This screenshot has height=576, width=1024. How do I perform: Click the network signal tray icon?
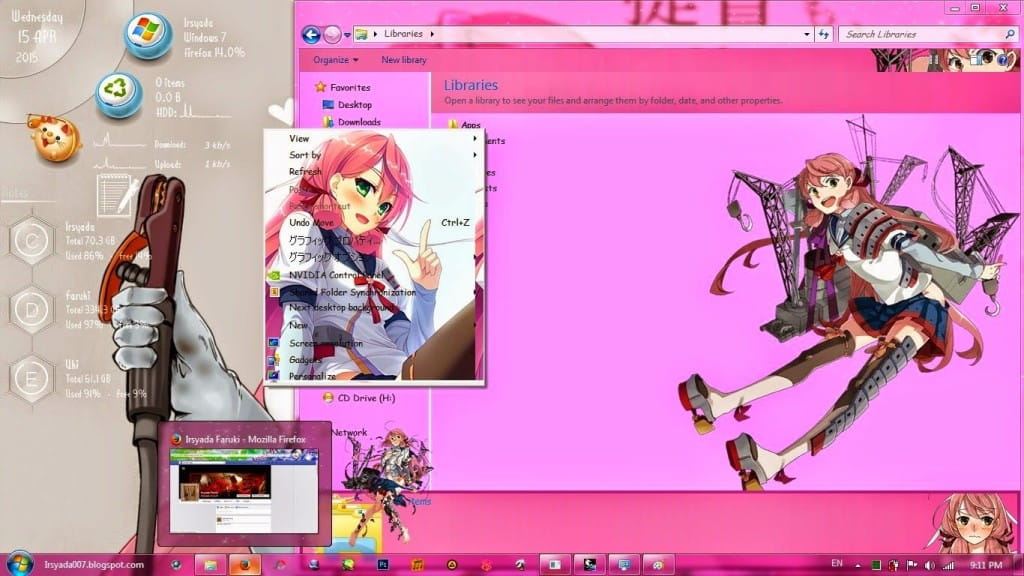coord(948,565)
